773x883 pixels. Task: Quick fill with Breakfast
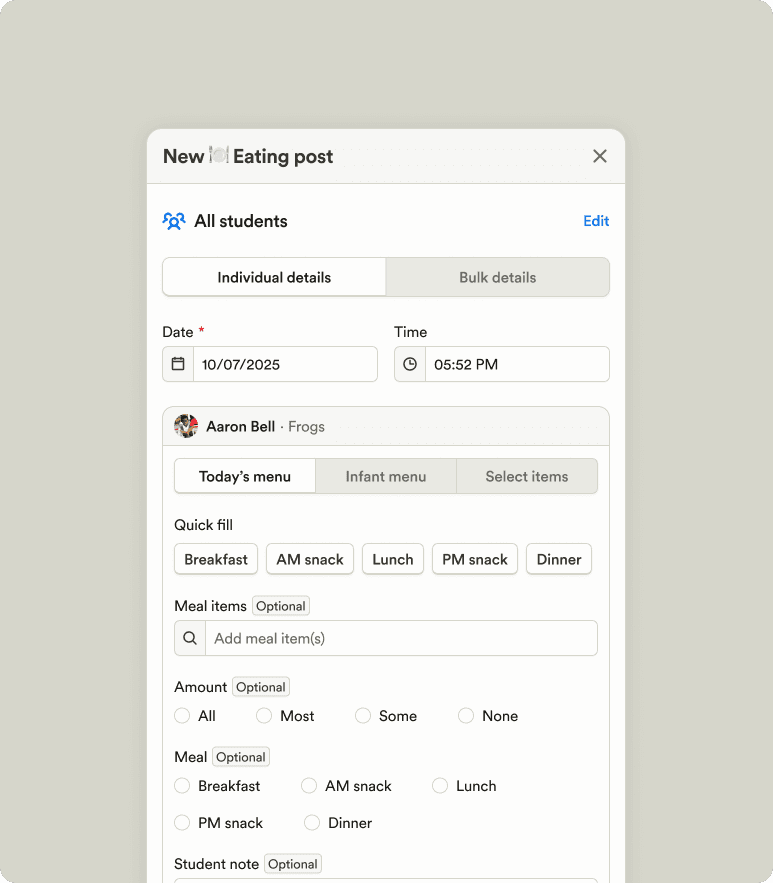216,559
